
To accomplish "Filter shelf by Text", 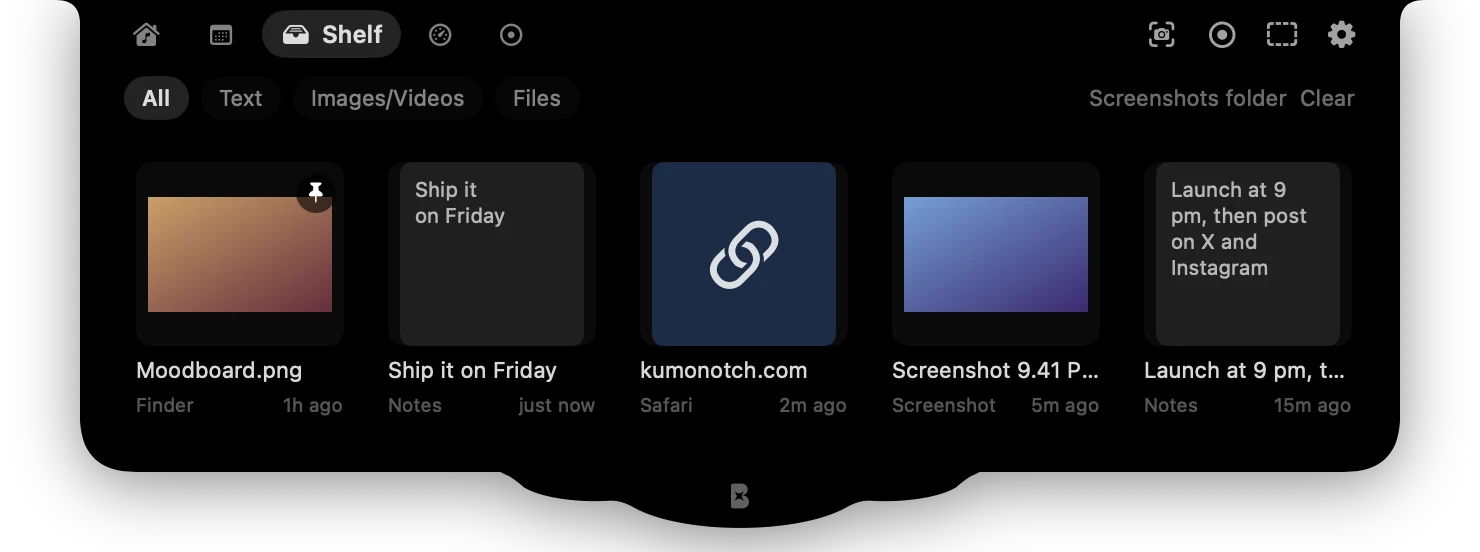I will [241, 98].
